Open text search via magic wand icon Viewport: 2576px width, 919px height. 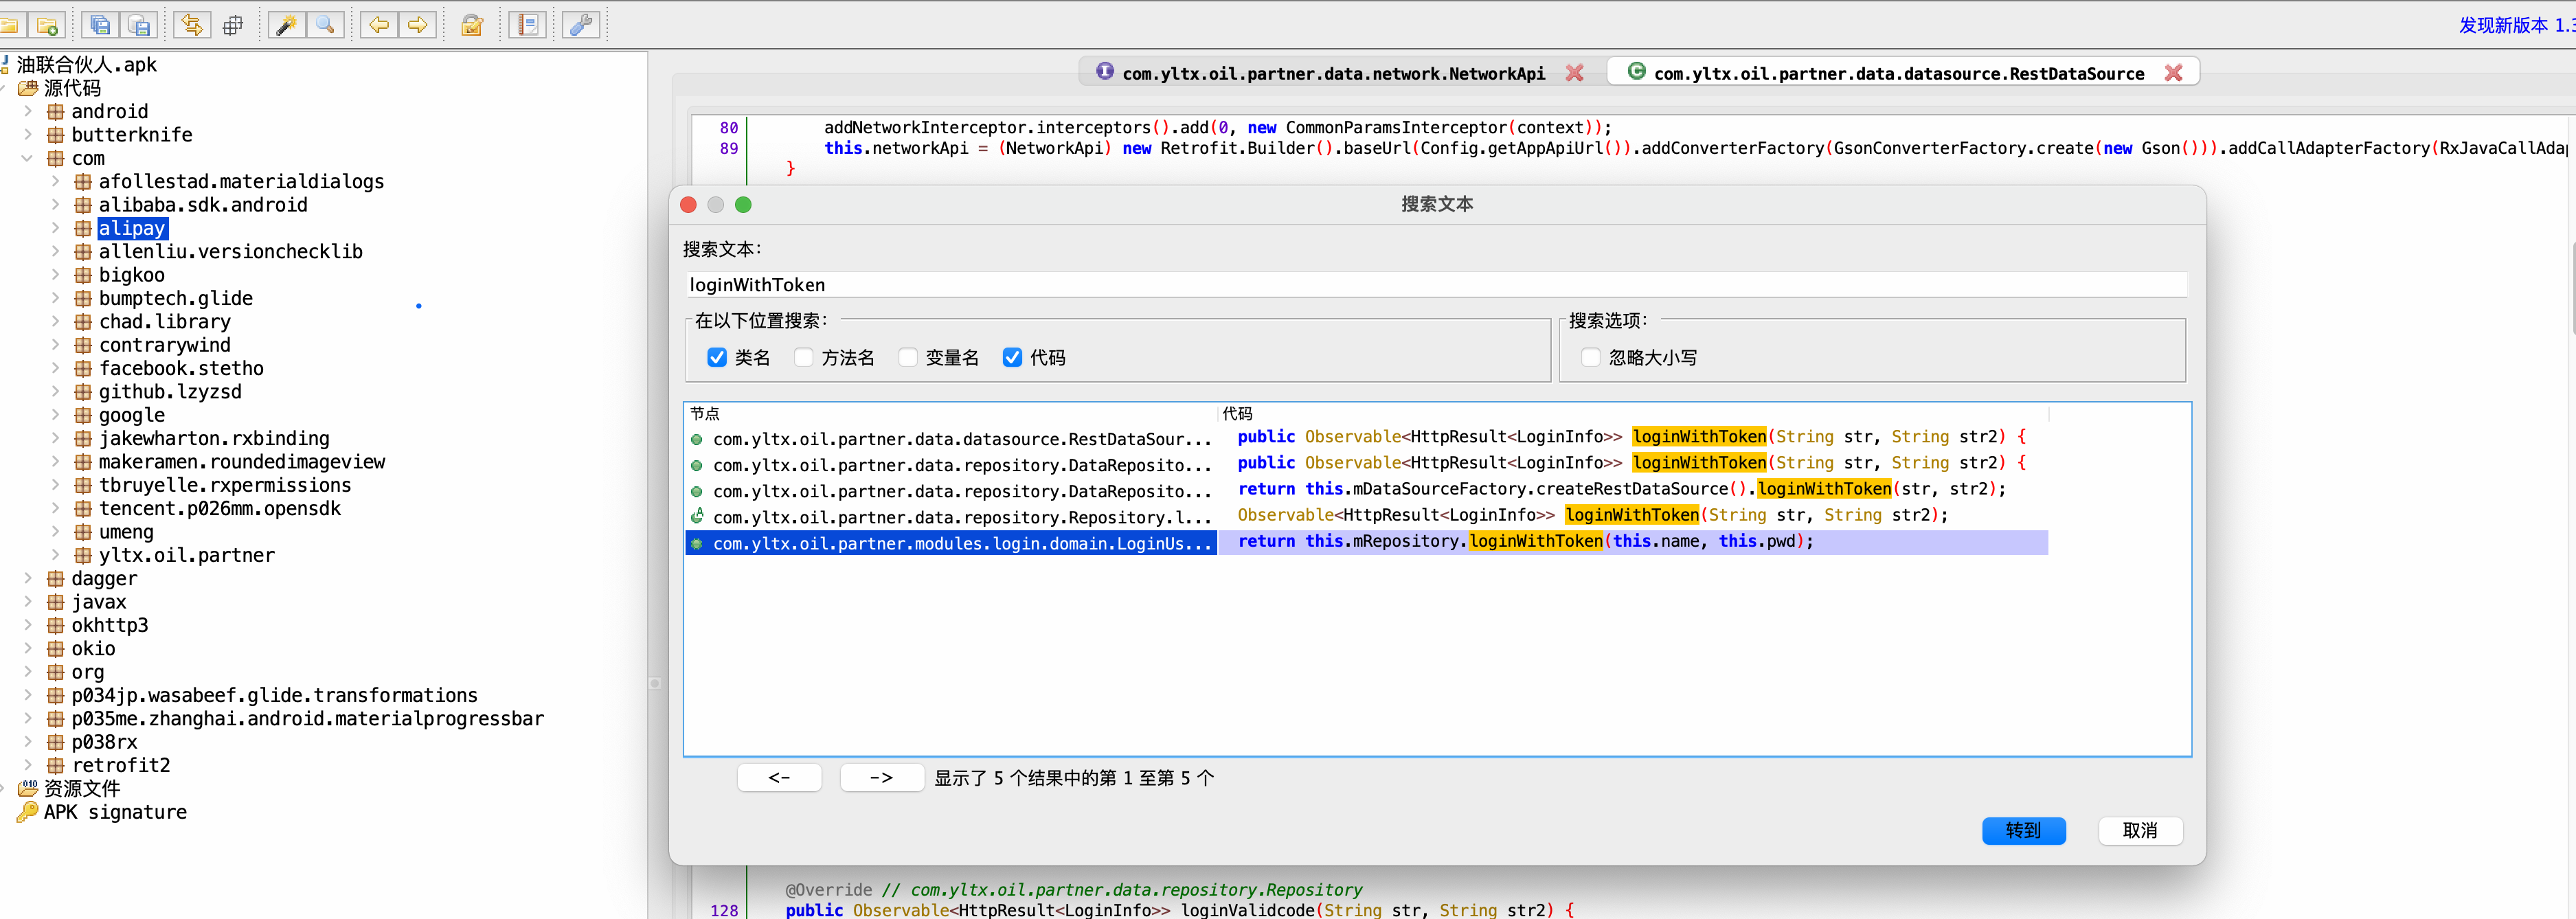(286, 25)
